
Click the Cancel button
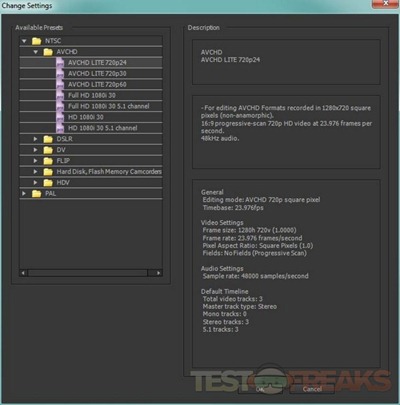tap(312, 389)
